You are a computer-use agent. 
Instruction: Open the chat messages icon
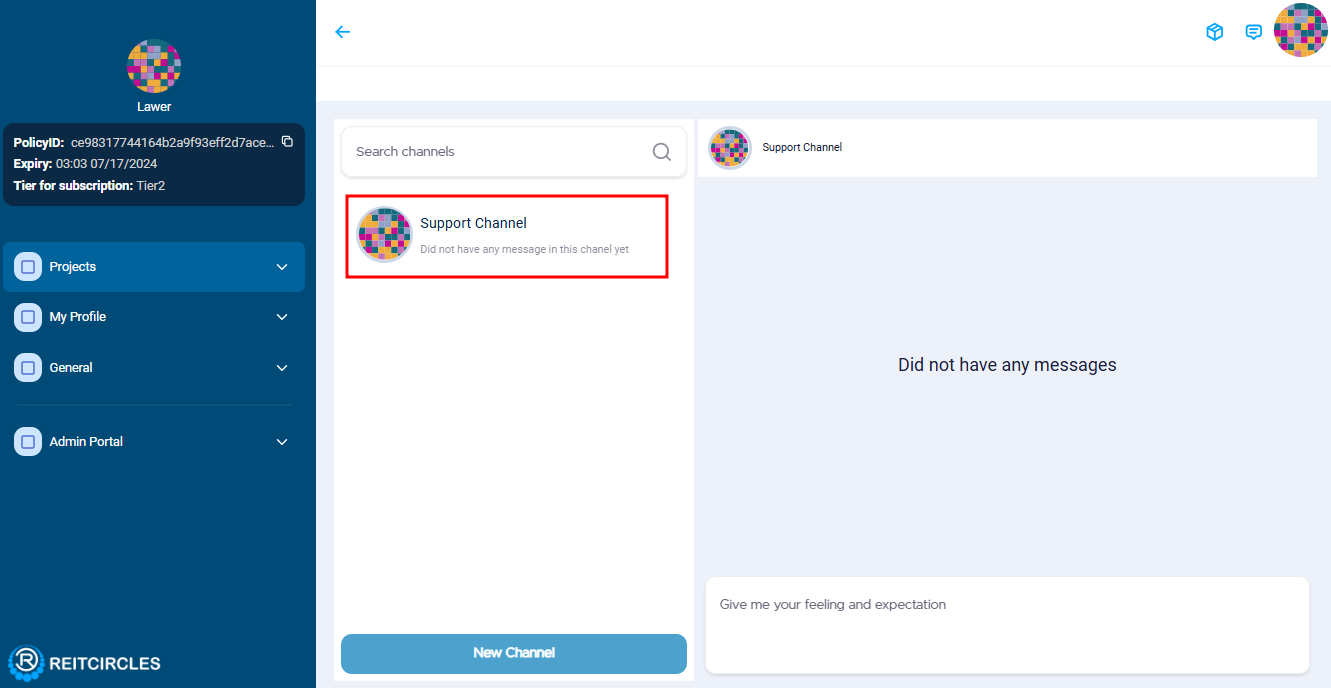[x=1253, y=32]
